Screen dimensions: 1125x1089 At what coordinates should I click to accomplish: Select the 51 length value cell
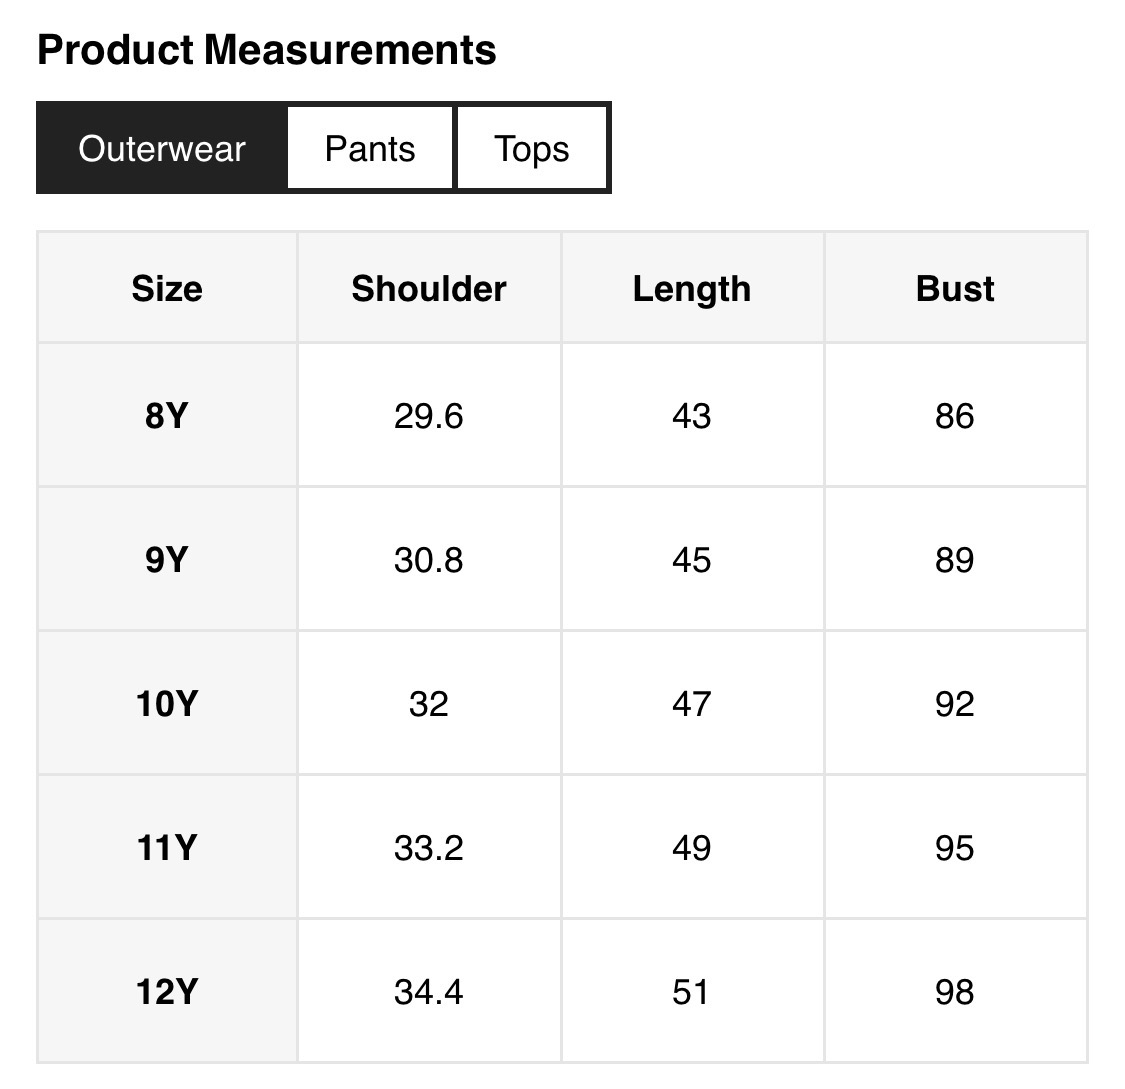click(x=692, y=992)
